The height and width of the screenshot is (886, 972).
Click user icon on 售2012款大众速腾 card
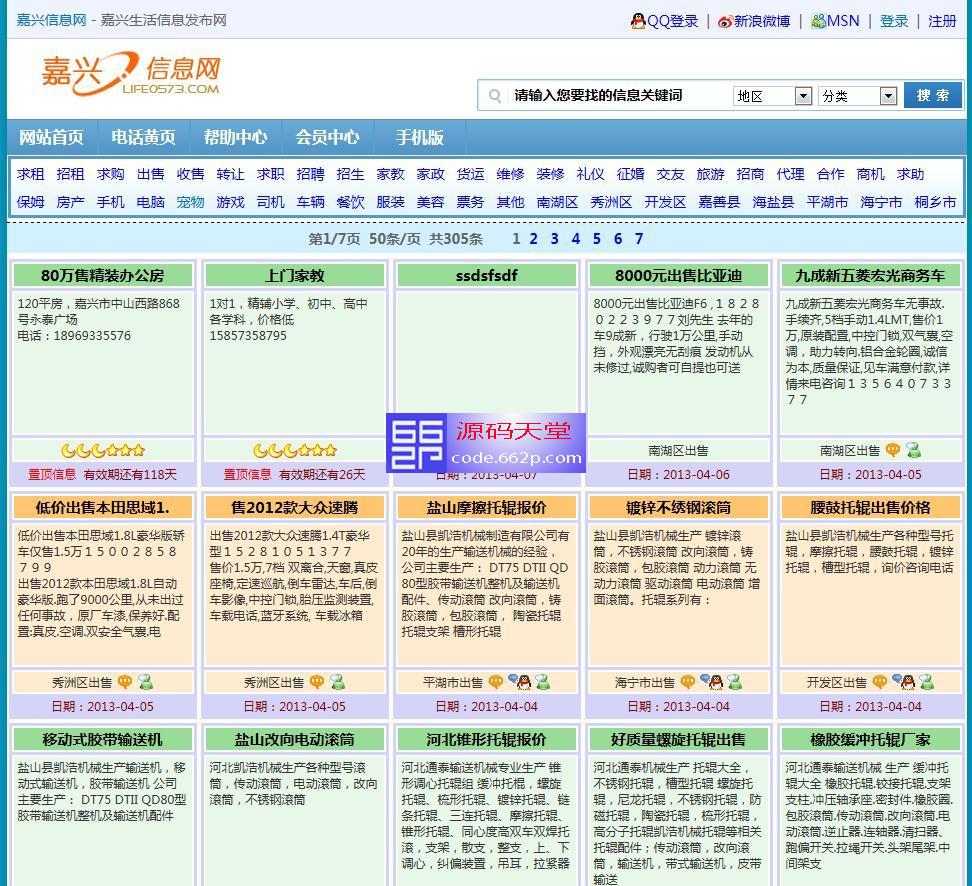pyautogui.click(x=338, y=682)
